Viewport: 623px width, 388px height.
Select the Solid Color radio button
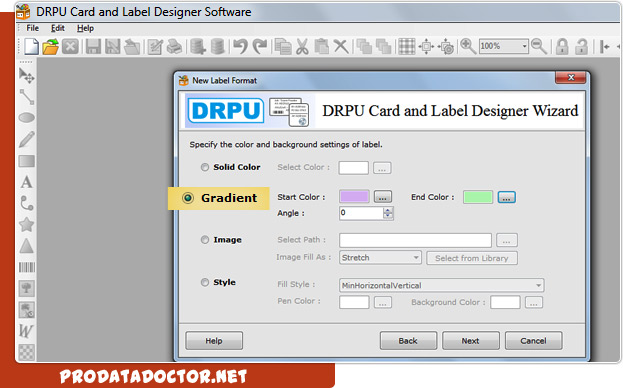click(x=205, y=167)
